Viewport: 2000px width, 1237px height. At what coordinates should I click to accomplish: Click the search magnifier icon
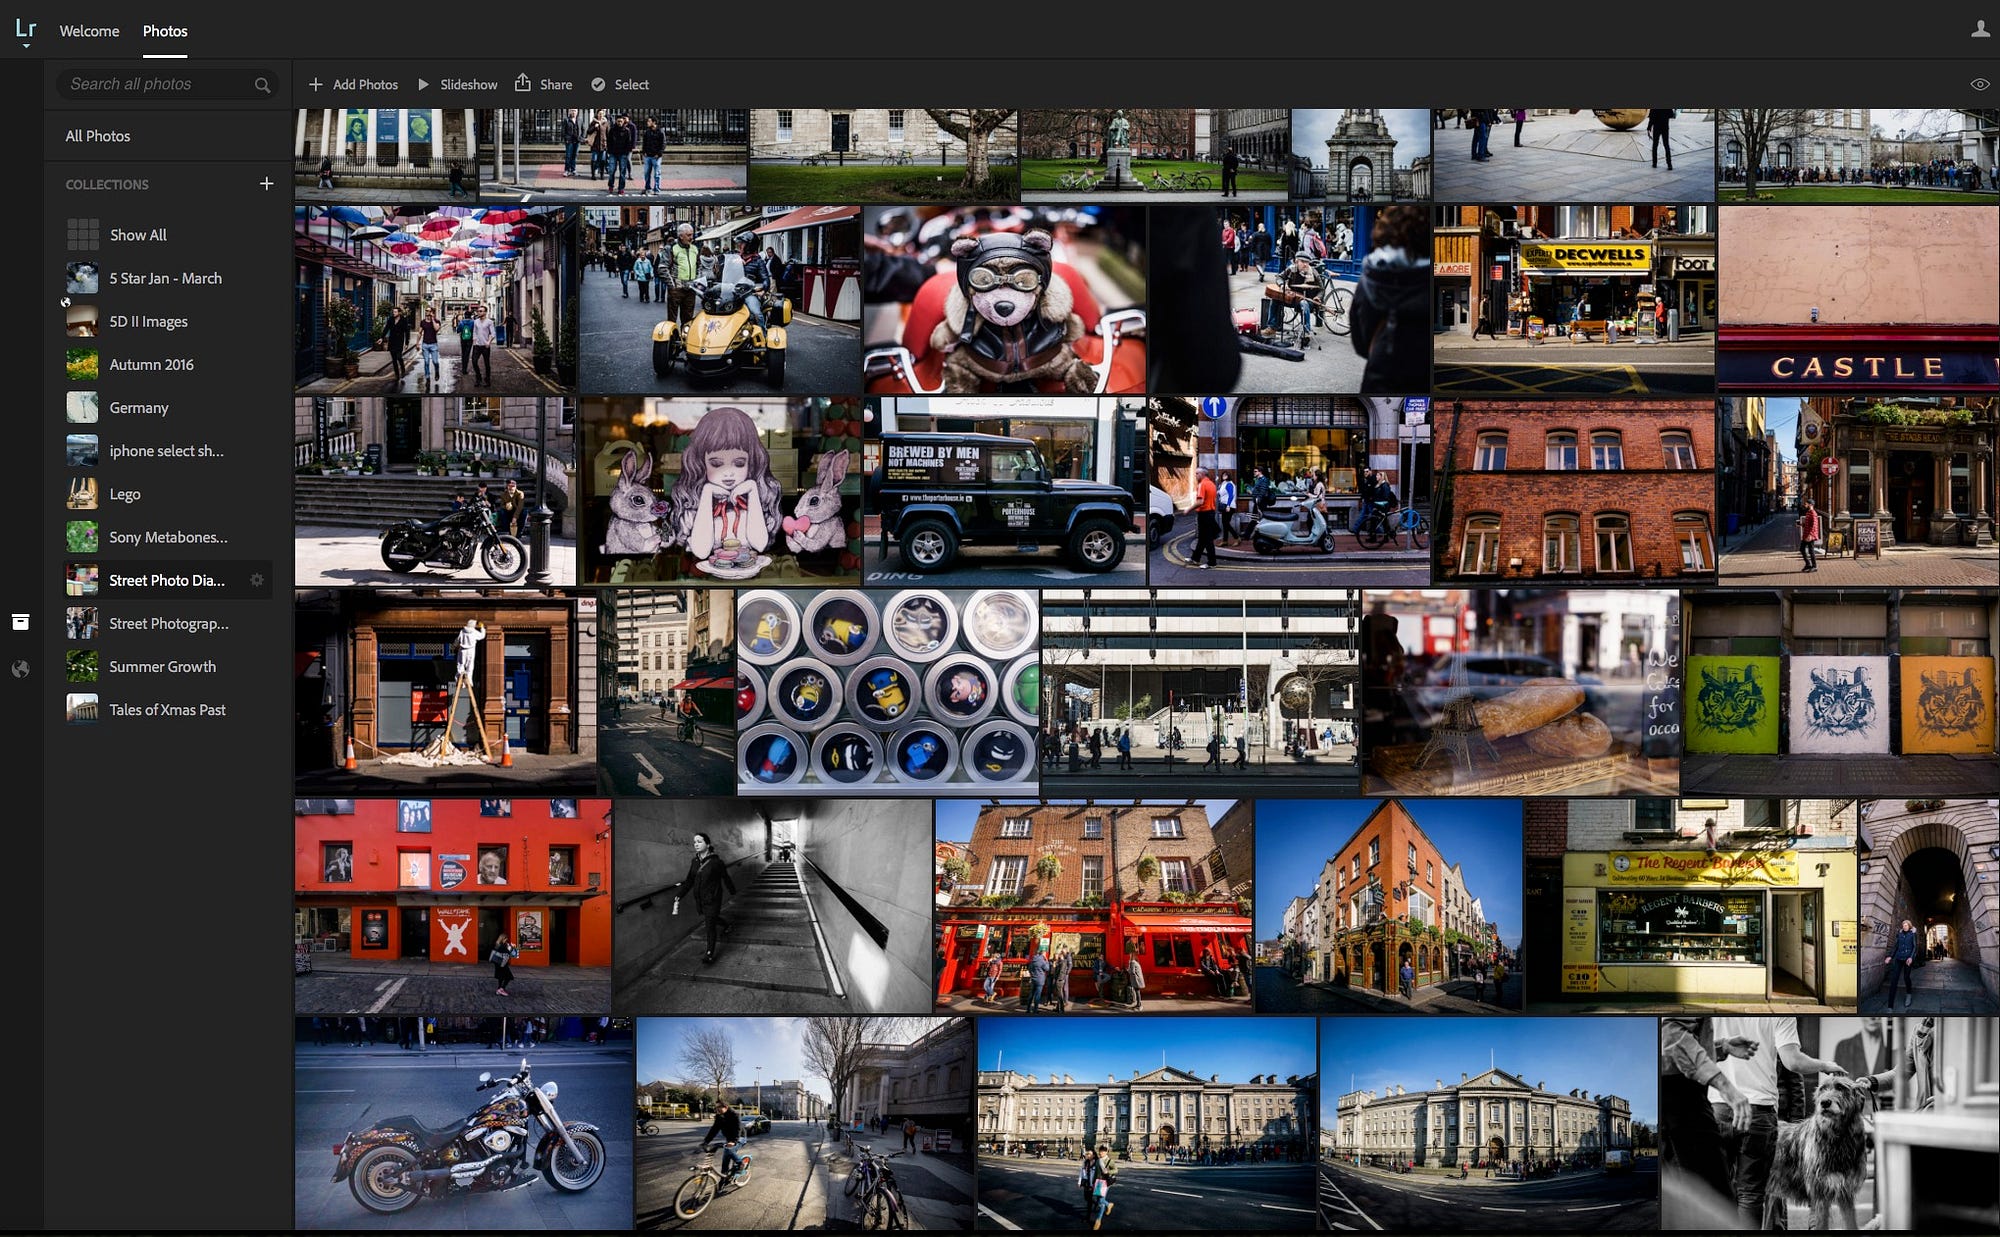[x=262, y=85]
